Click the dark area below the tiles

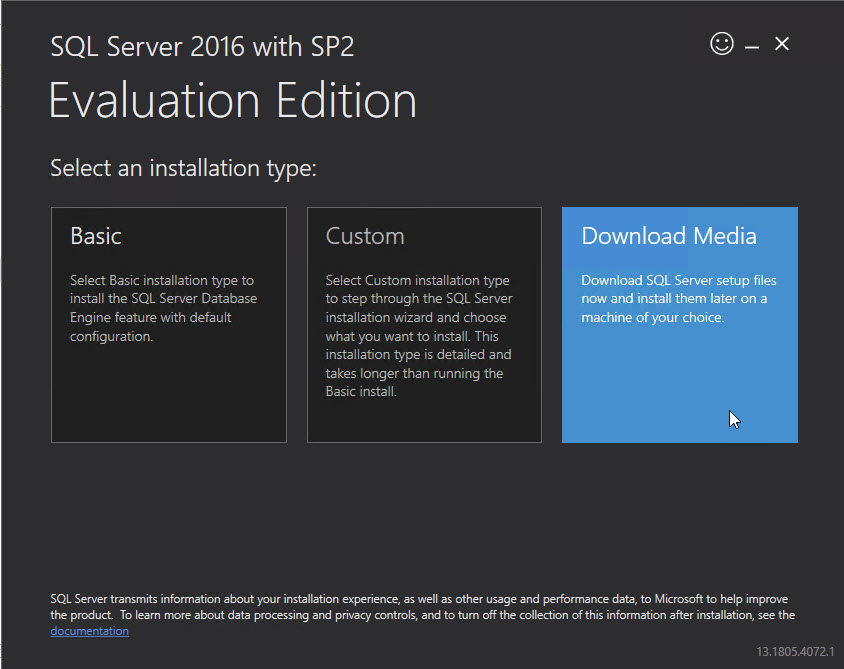pyautogui.click(x=420, y=510)
